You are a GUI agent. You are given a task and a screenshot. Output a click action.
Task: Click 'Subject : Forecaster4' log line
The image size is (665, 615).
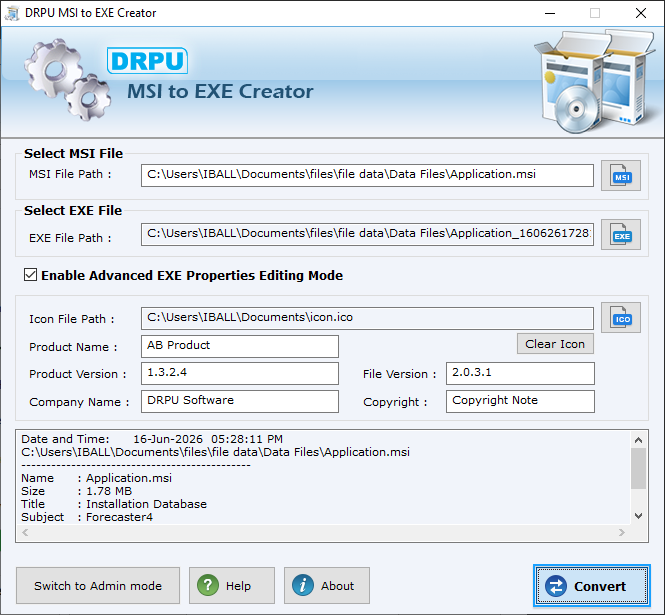(87, 517)
